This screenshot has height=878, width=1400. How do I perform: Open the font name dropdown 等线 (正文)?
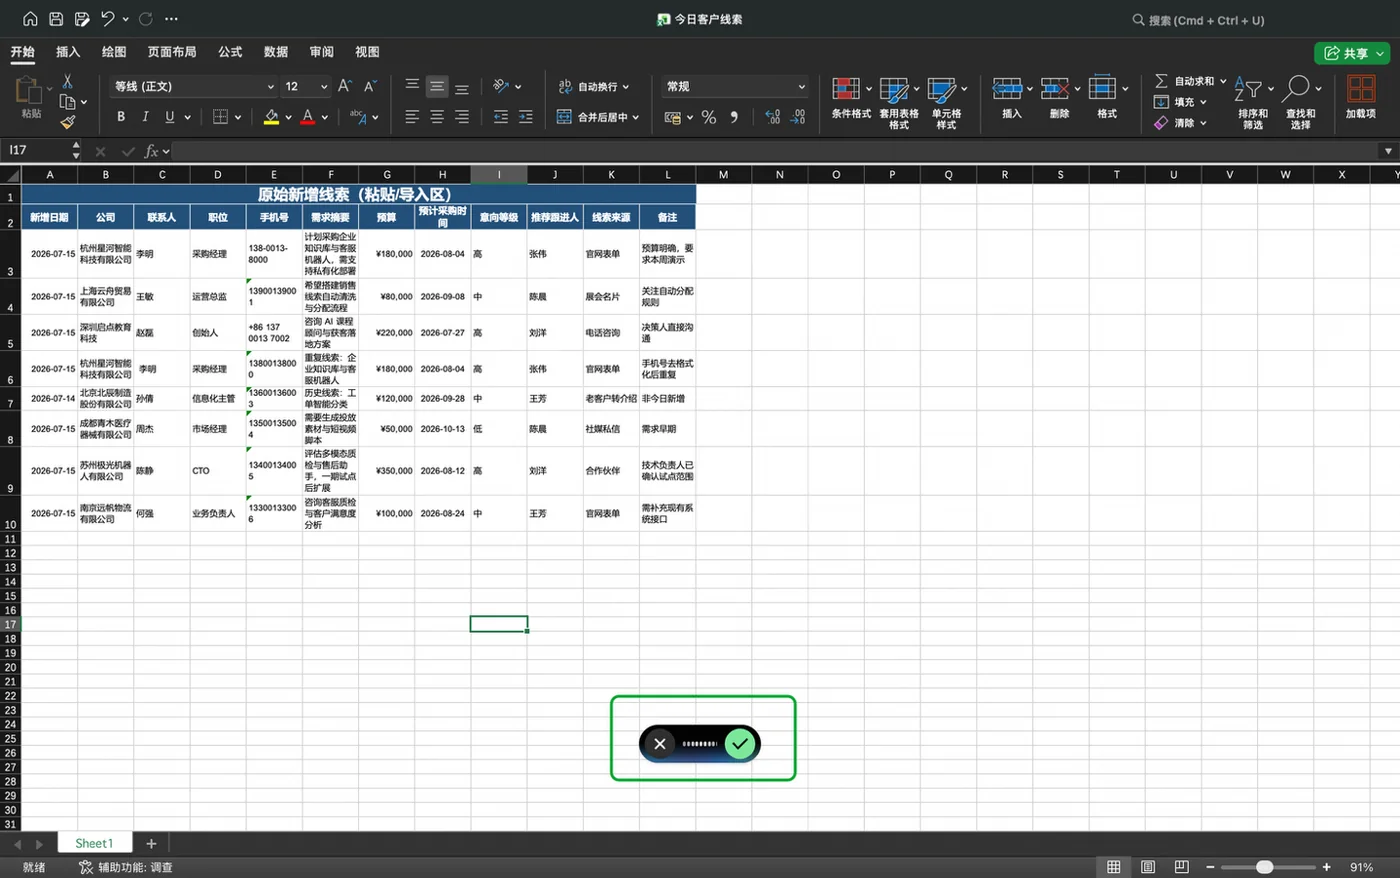point(194,86)
